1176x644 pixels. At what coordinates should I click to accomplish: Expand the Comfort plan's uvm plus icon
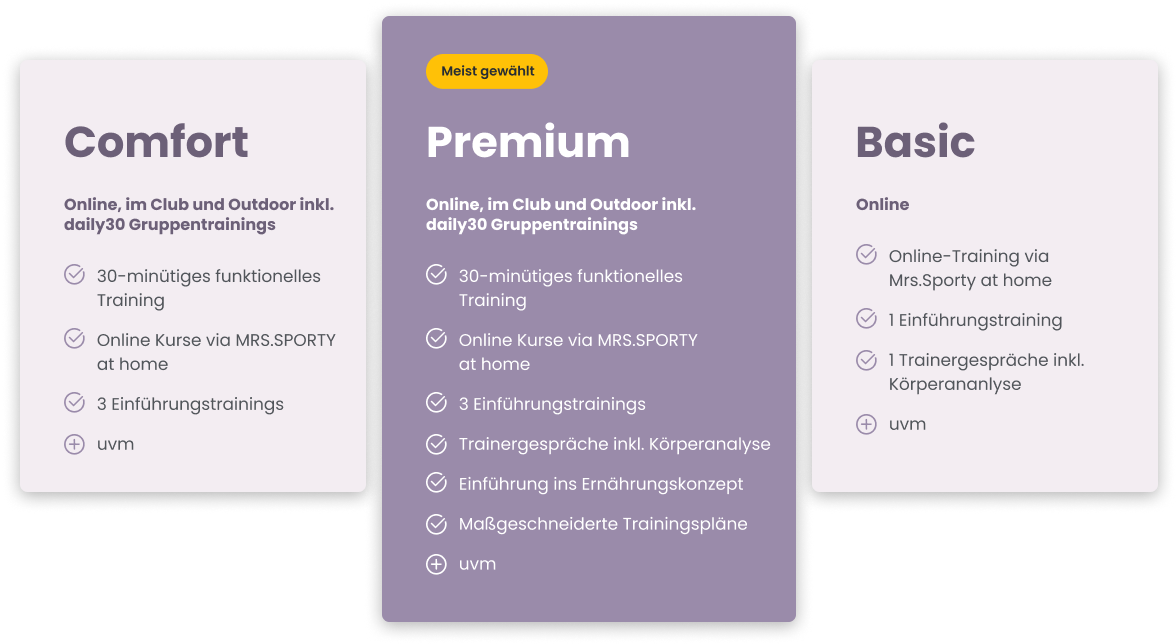coord(74,444)
